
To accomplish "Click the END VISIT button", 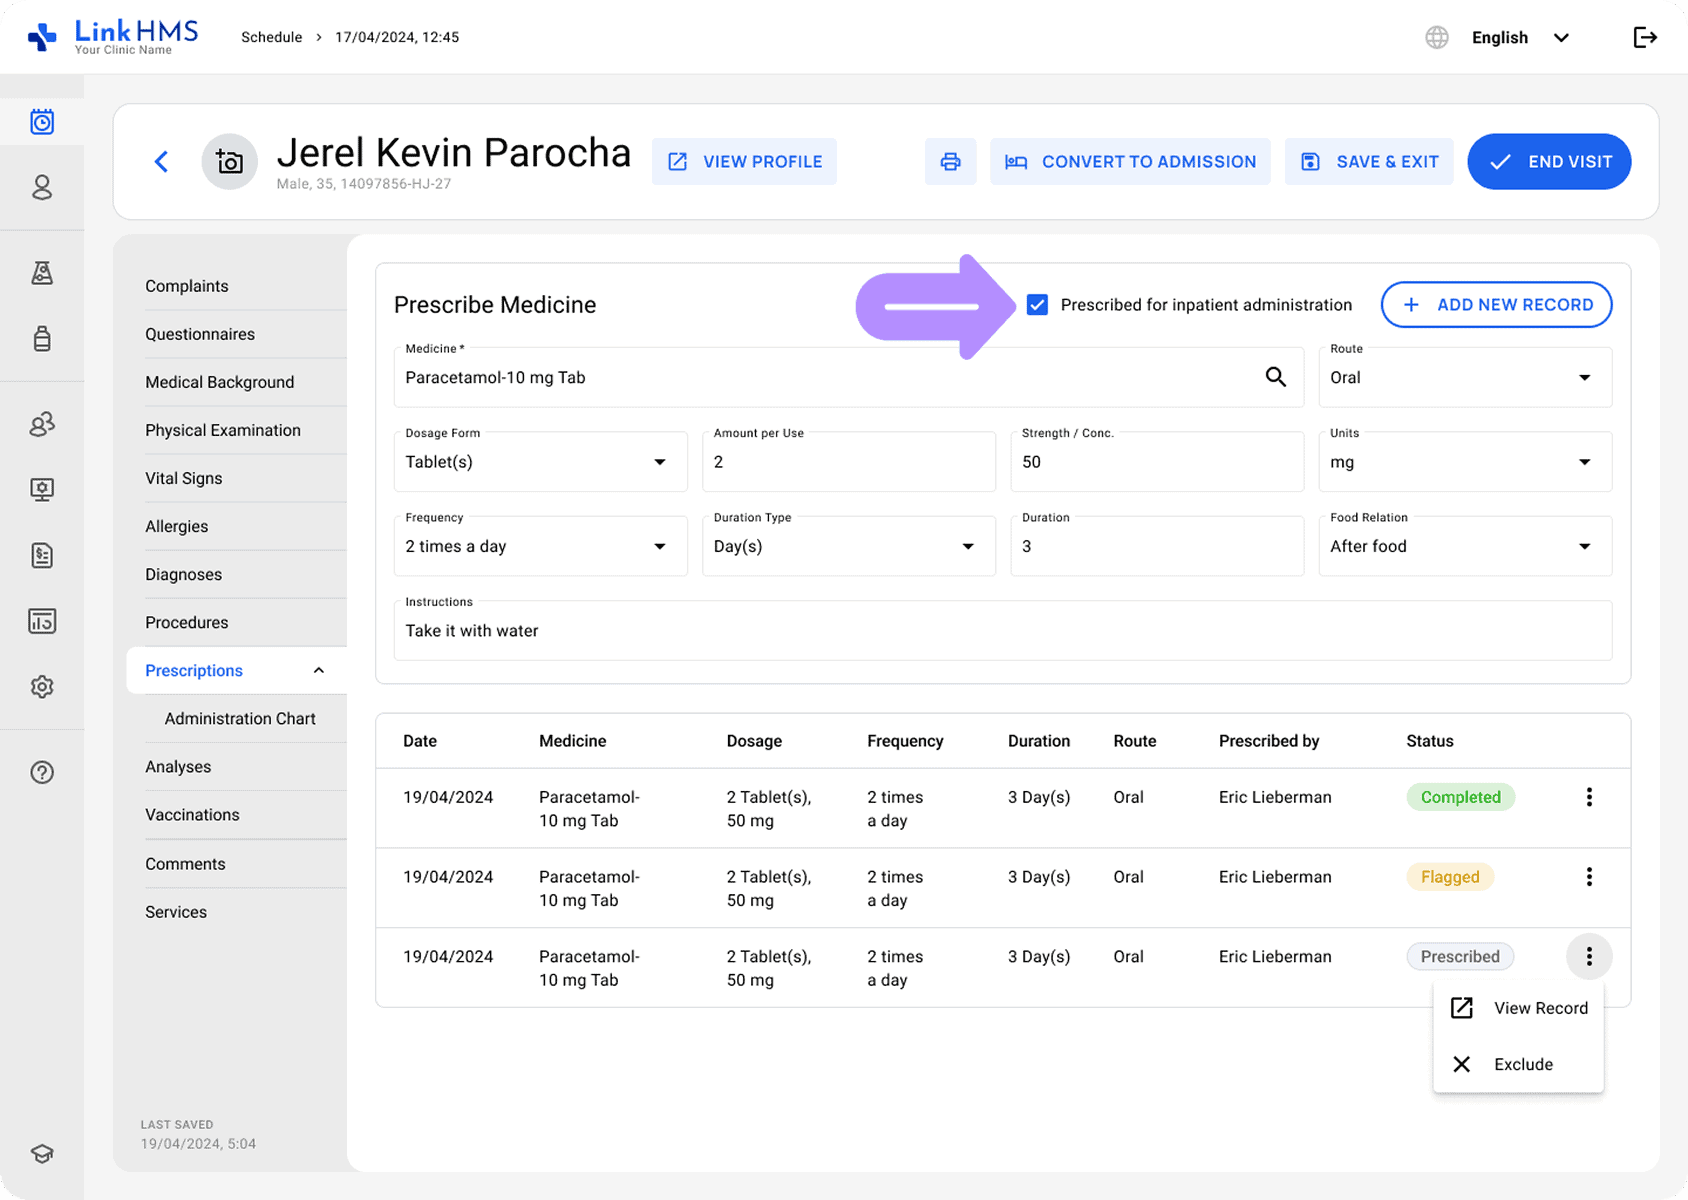I will 1549,162.
